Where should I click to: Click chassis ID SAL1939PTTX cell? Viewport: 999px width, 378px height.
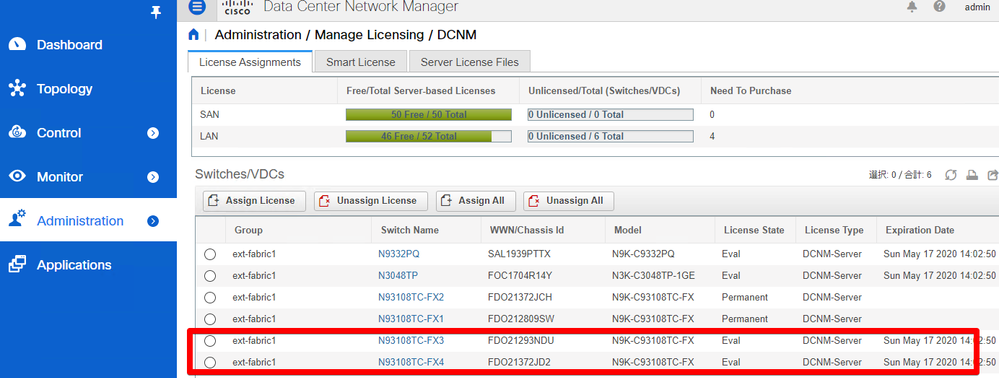click(518, 254)
